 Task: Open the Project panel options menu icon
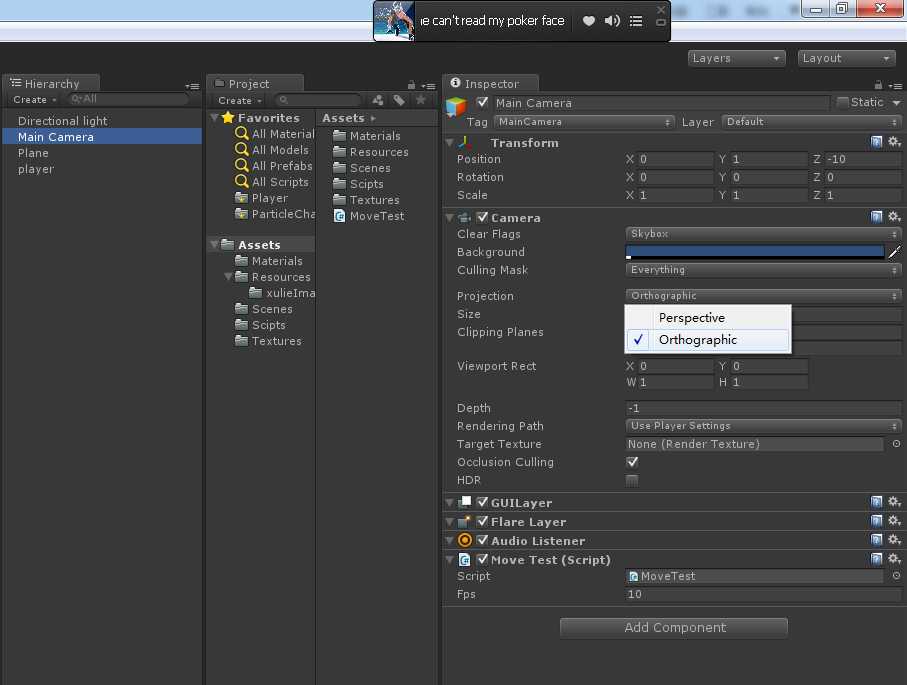coord(429,86)
